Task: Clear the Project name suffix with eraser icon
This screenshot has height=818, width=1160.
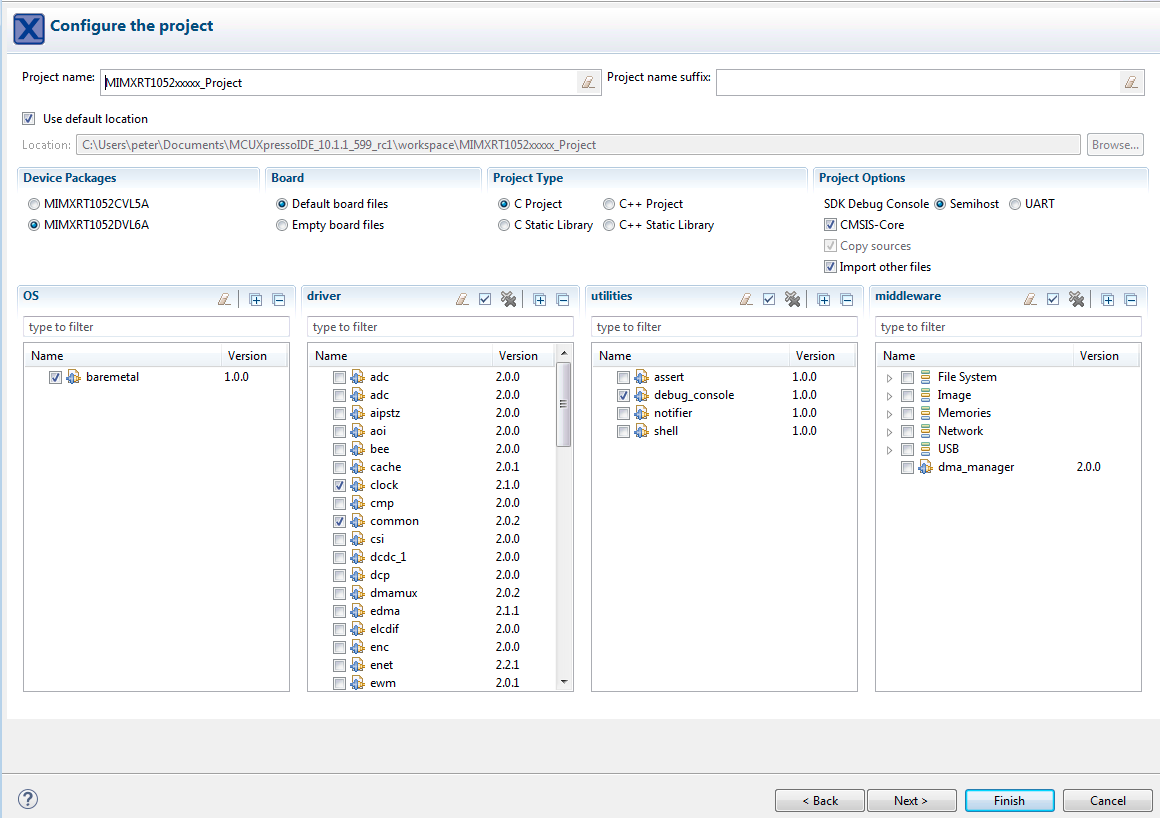Action: click(x=1131, y=82)
